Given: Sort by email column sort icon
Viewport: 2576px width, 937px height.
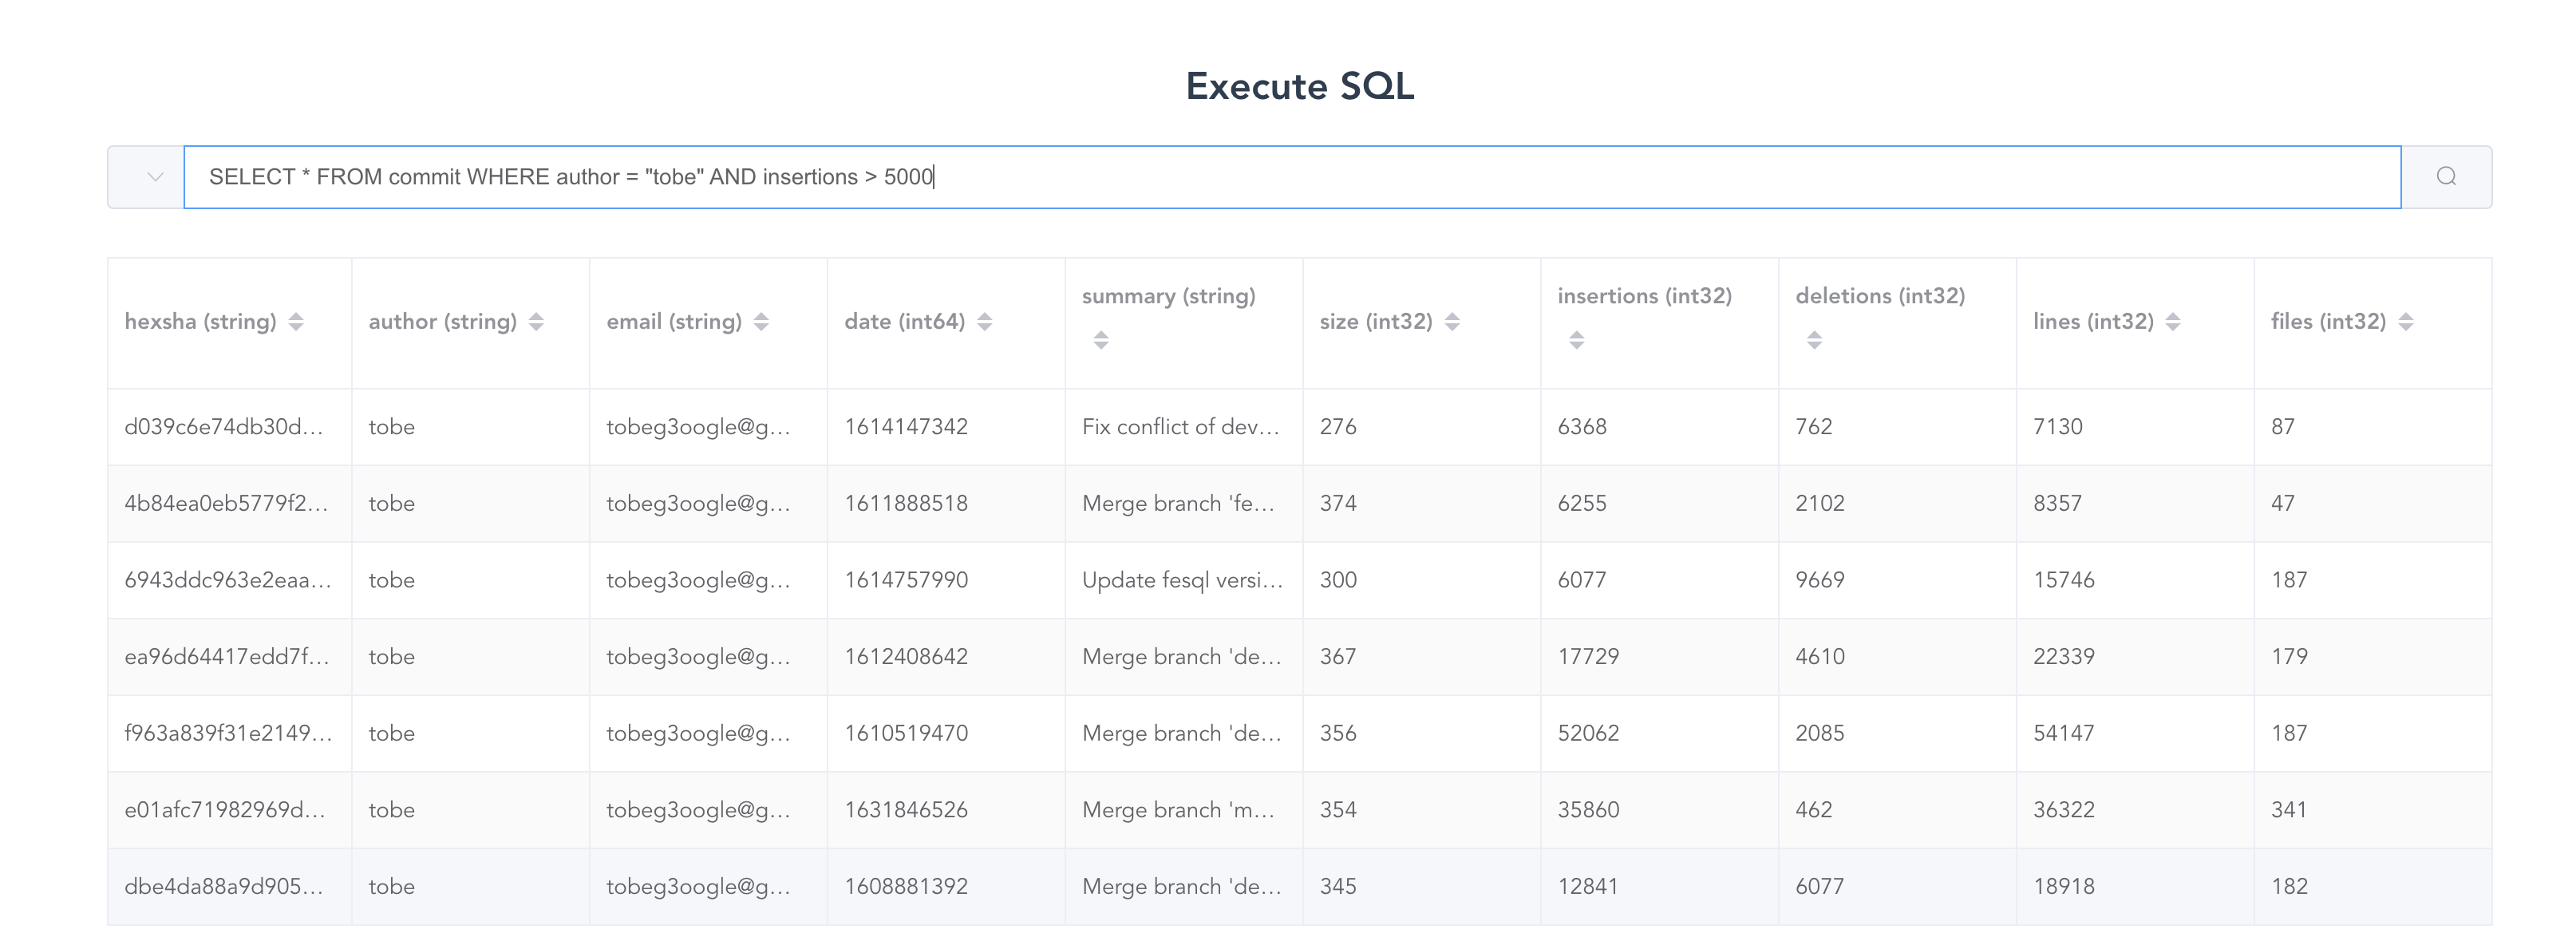Looking at the screenshot, I should click(x=761, y=322).
